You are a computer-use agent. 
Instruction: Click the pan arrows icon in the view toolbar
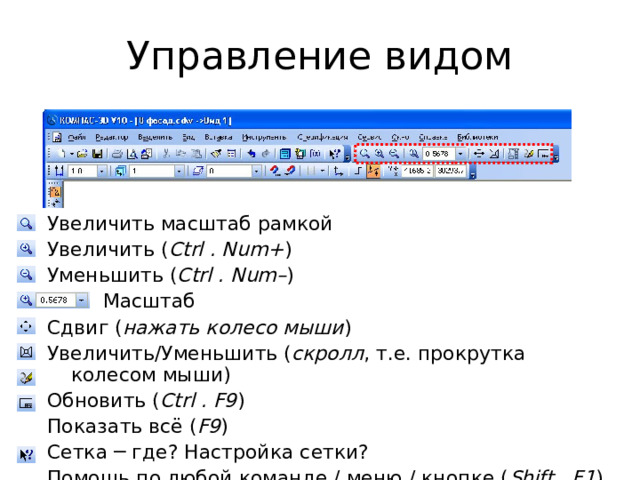(x=478, y=154)
